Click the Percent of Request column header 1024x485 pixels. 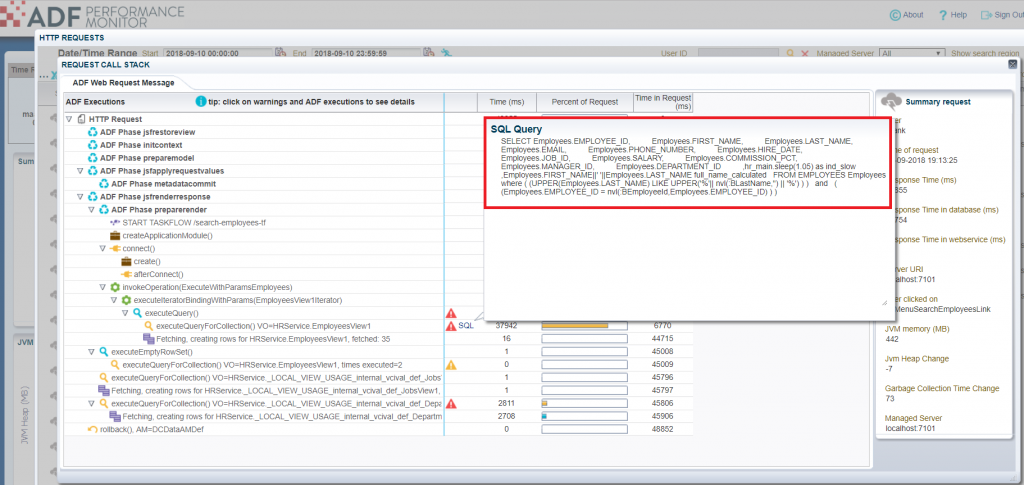tap(584, 102)
